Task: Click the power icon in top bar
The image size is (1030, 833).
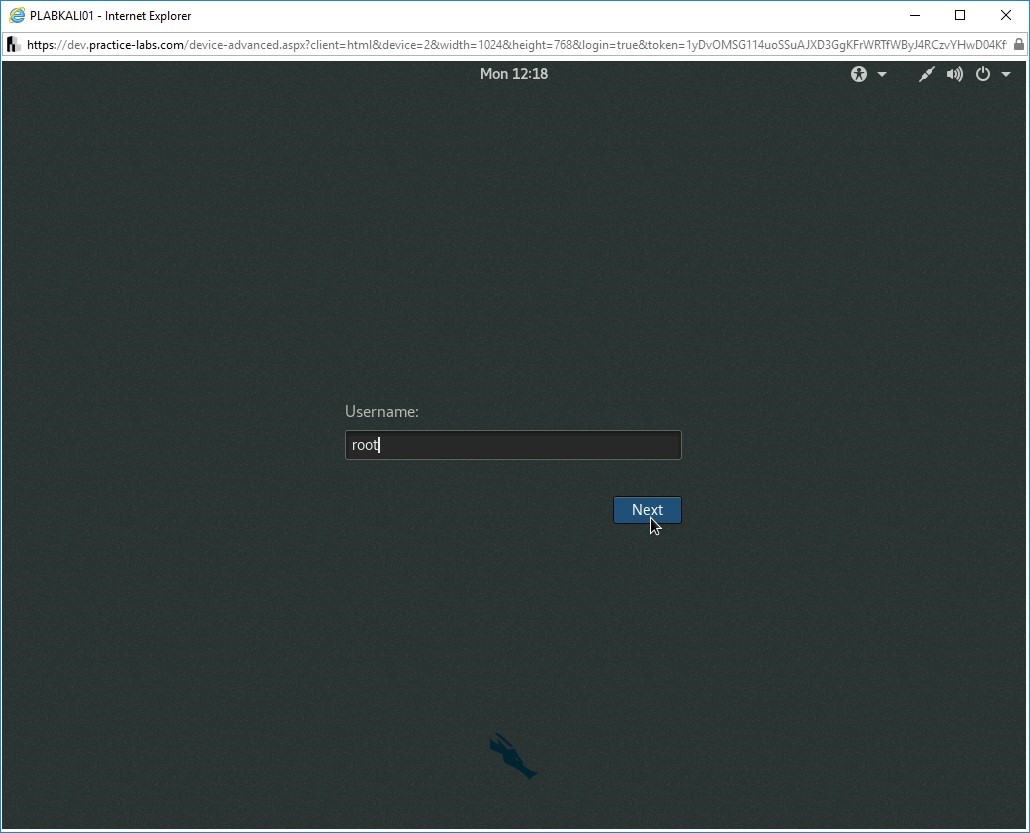Action: pos(983,74)
